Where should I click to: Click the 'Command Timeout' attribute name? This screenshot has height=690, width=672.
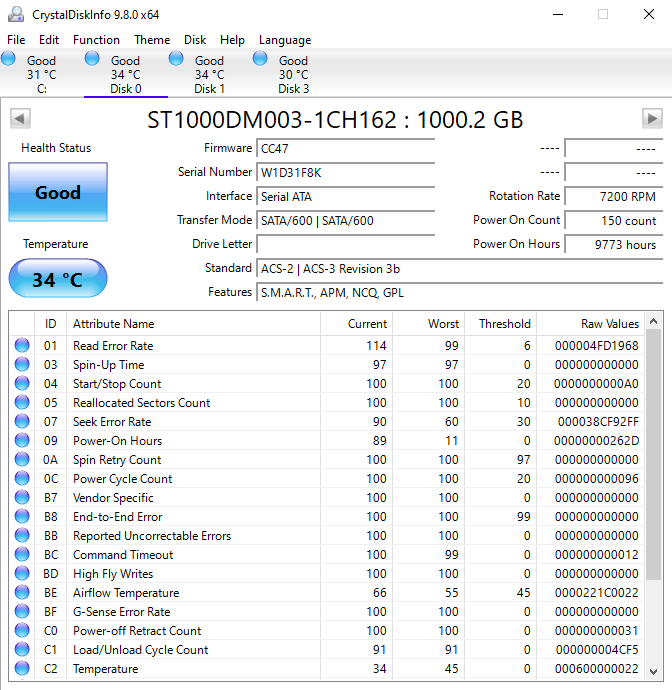tap(123, 554)
